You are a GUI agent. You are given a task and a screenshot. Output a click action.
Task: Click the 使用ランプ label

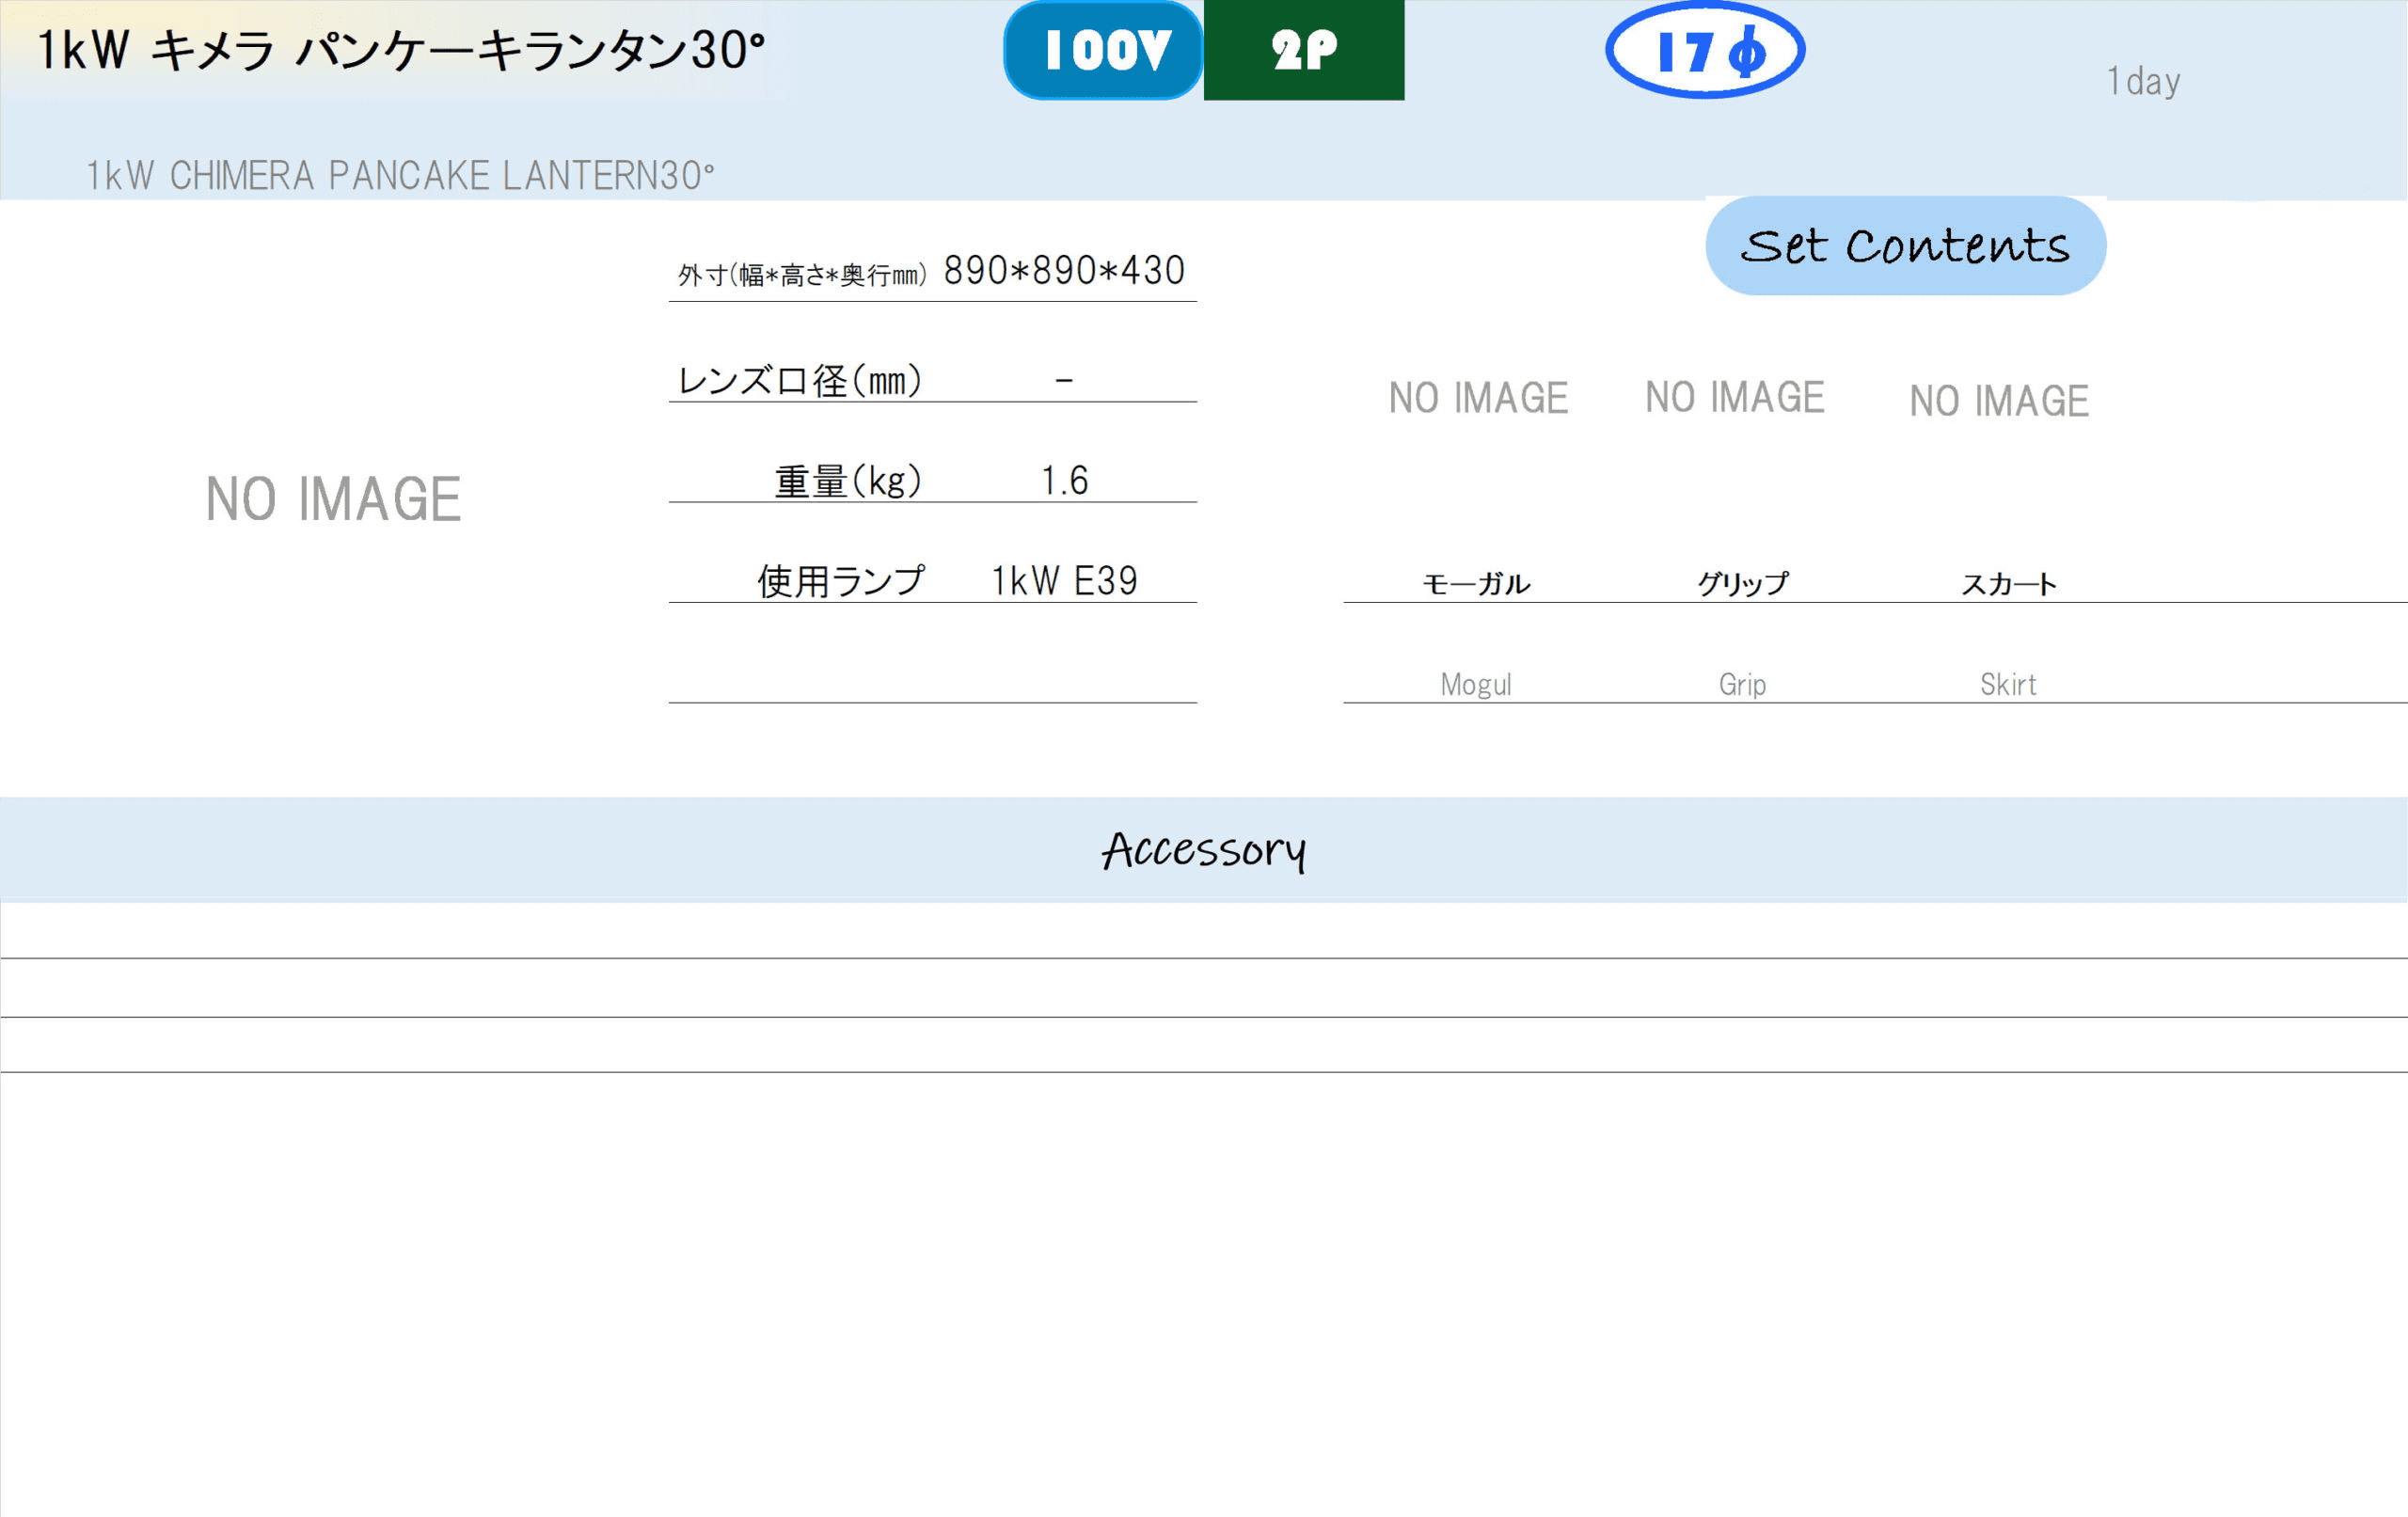pos(841,581)
